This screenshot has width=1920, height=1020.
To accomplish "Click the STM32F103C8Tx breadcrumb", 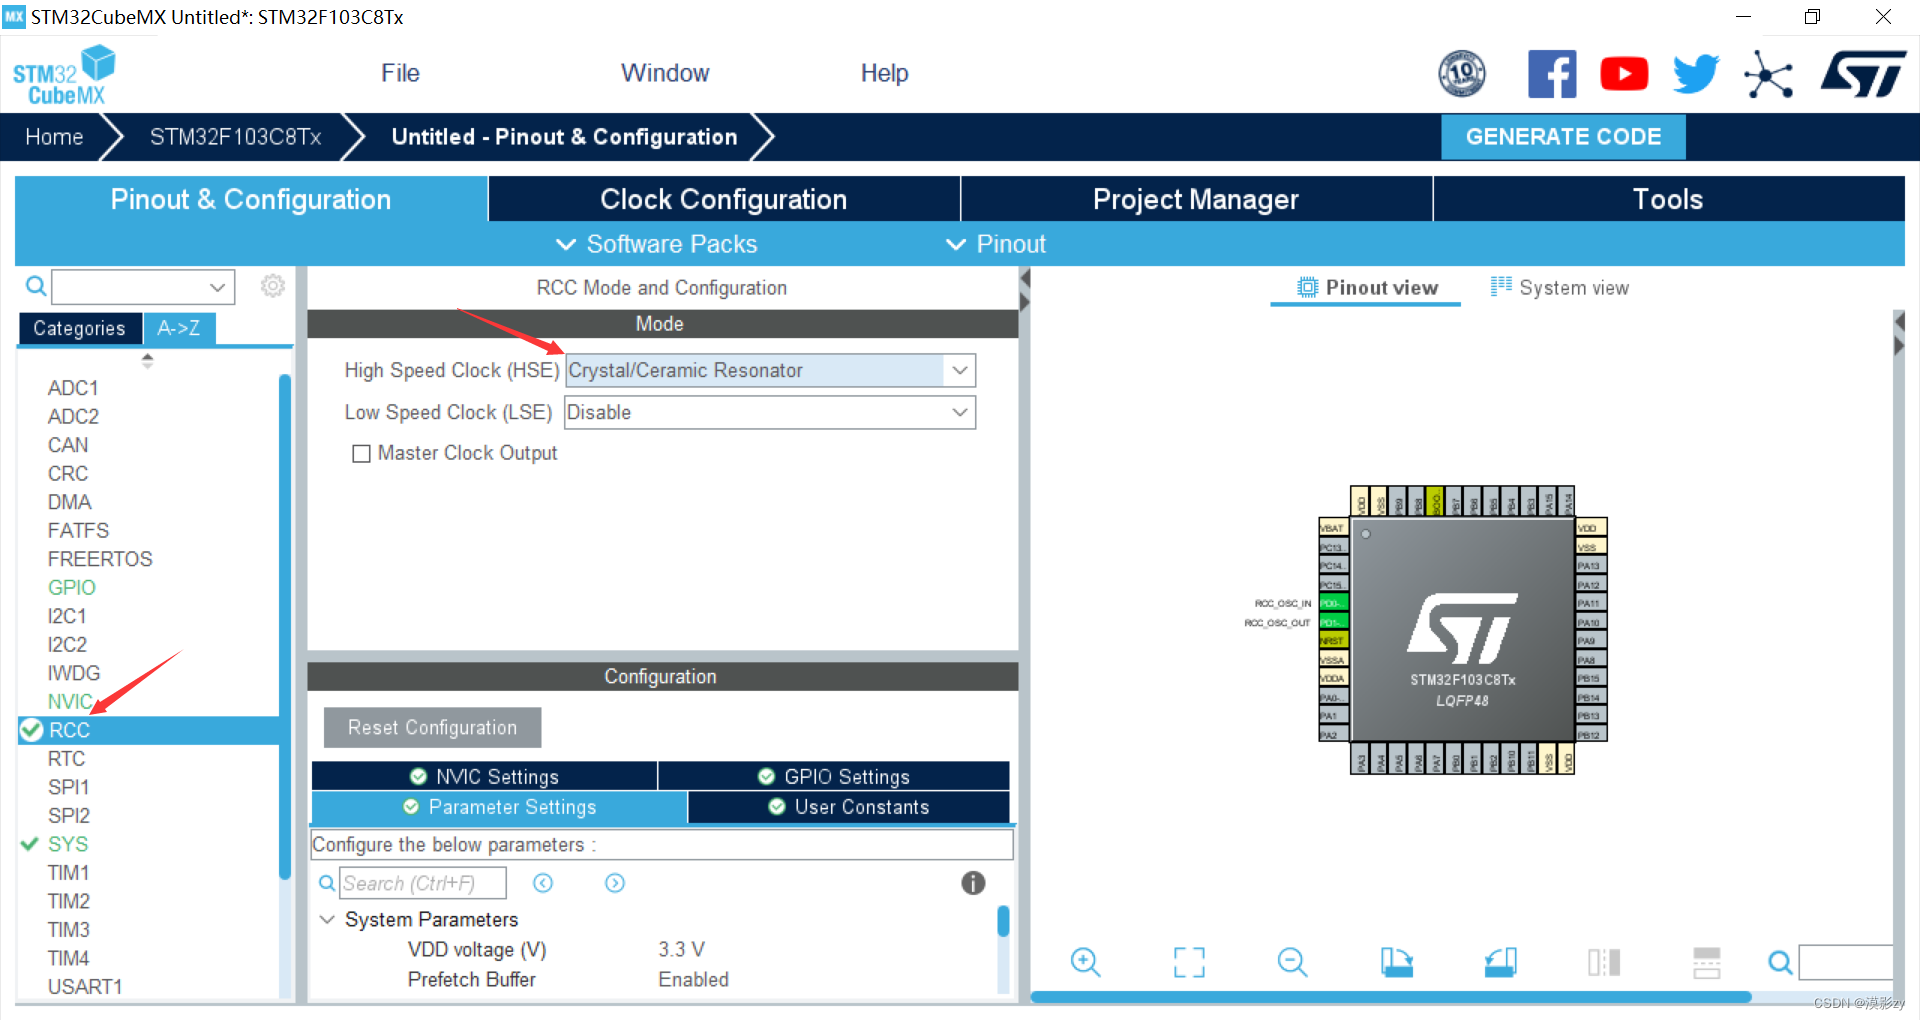I will 235,137.
